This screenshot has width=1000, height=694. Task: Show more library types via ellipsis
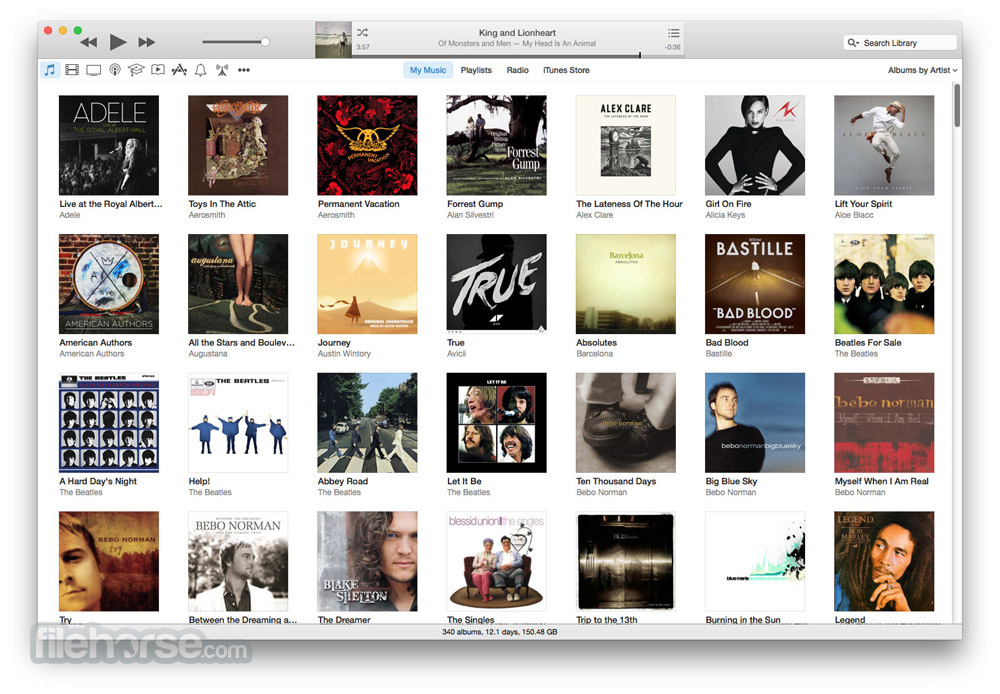pos(244,70)
